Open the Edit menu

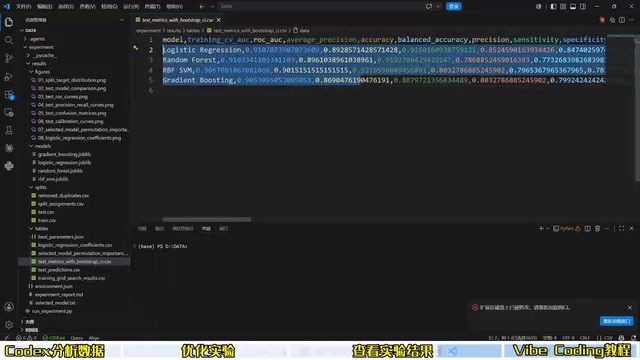pos(44,7)
